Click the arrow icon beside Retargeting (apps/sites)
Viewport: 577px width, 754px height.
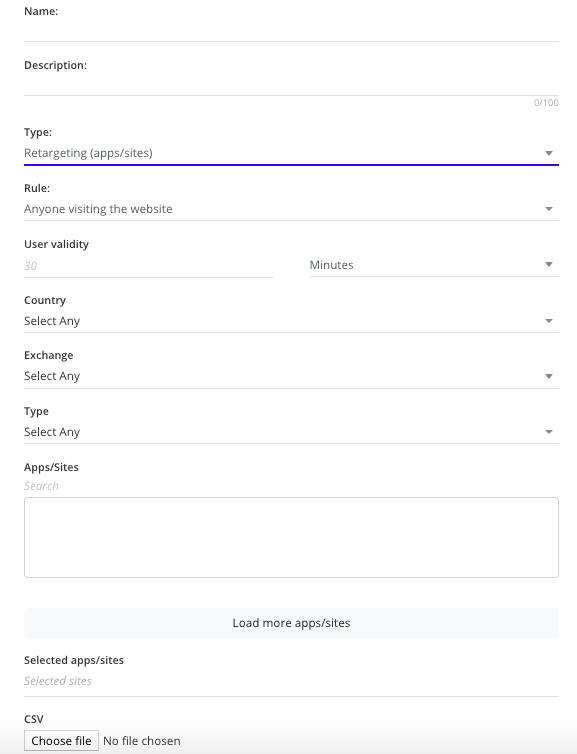[x=549, y=153]
